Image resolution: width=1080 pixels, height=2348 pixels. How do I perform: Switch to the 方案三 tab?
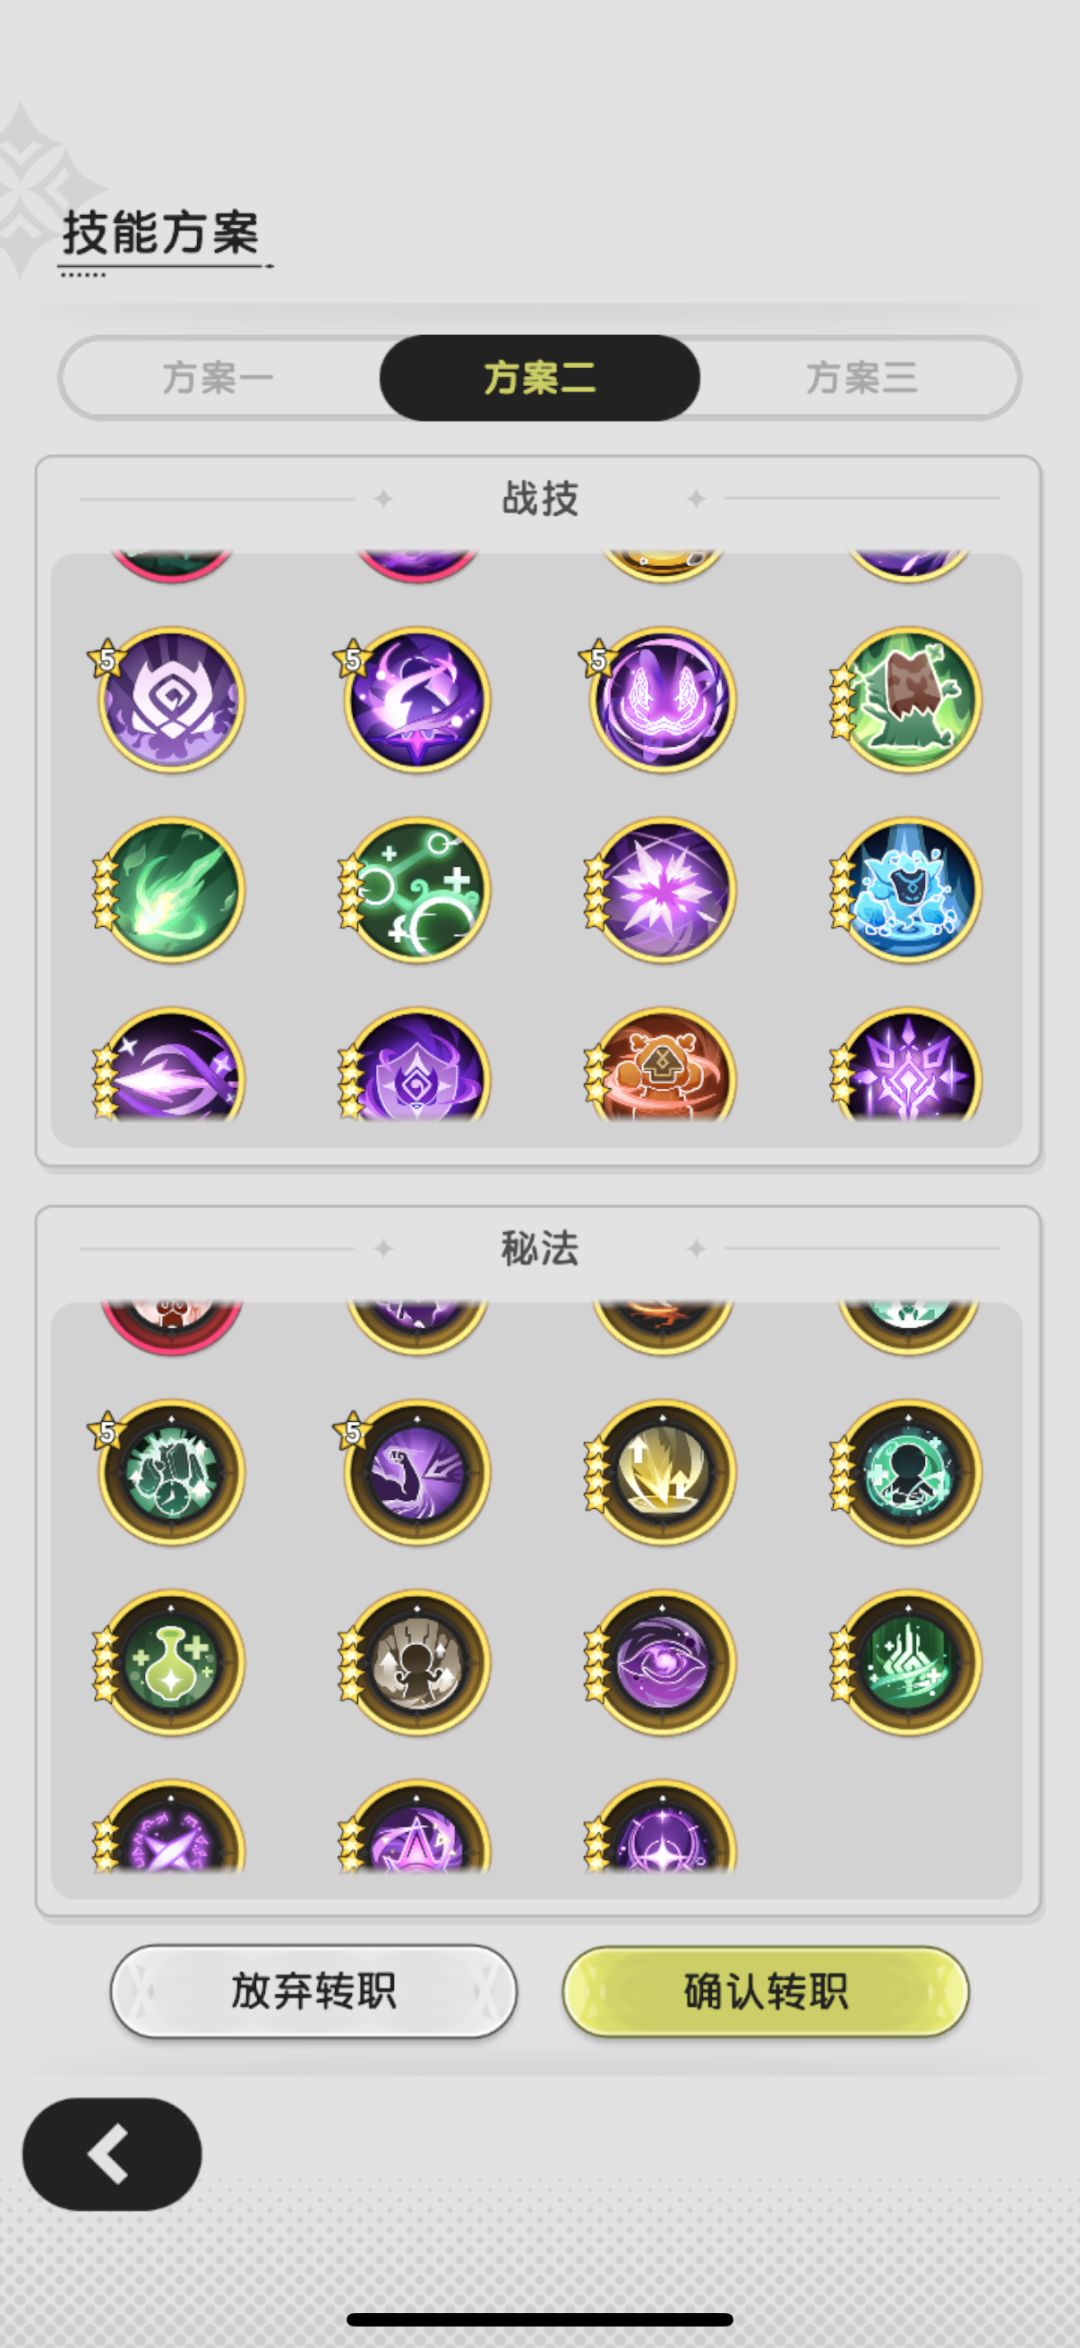pyautogui.click(x=861, y=378)
